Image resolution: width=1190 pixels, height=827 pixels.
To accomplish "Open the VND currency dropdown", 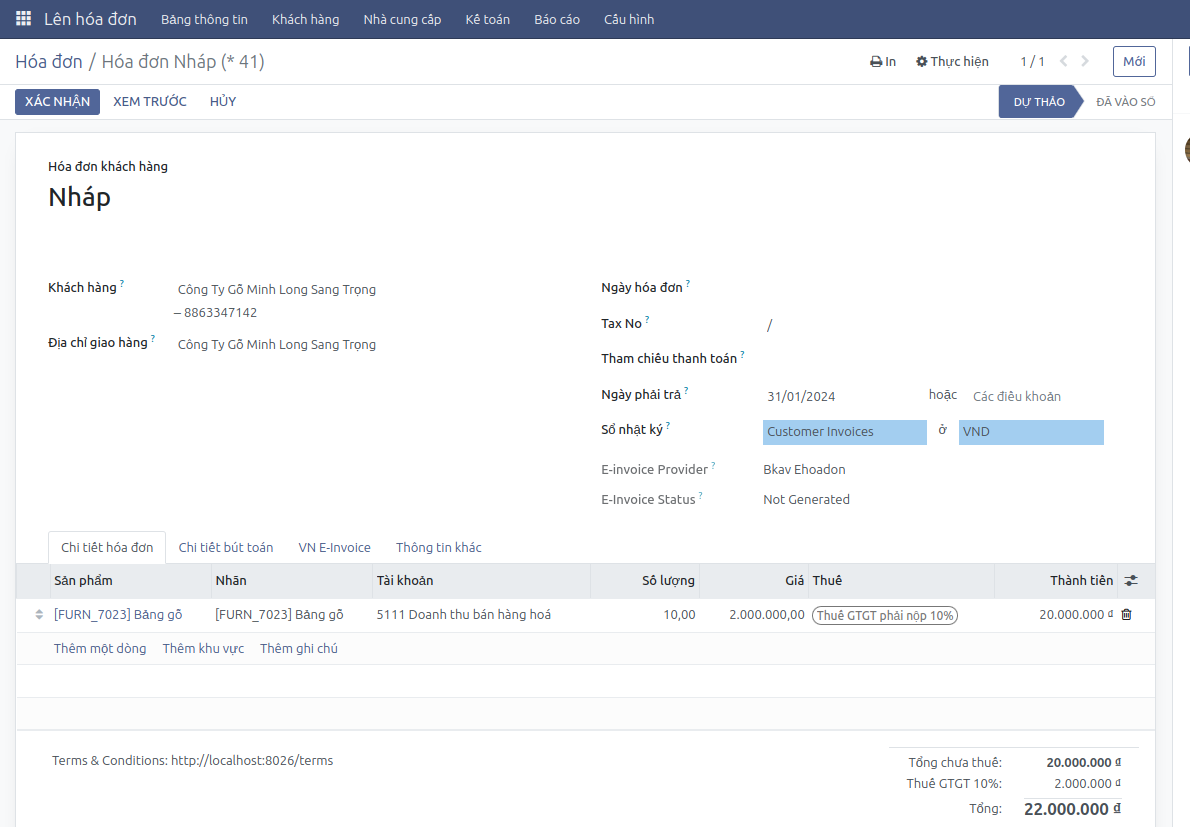I will click(x=1030, y=432).
